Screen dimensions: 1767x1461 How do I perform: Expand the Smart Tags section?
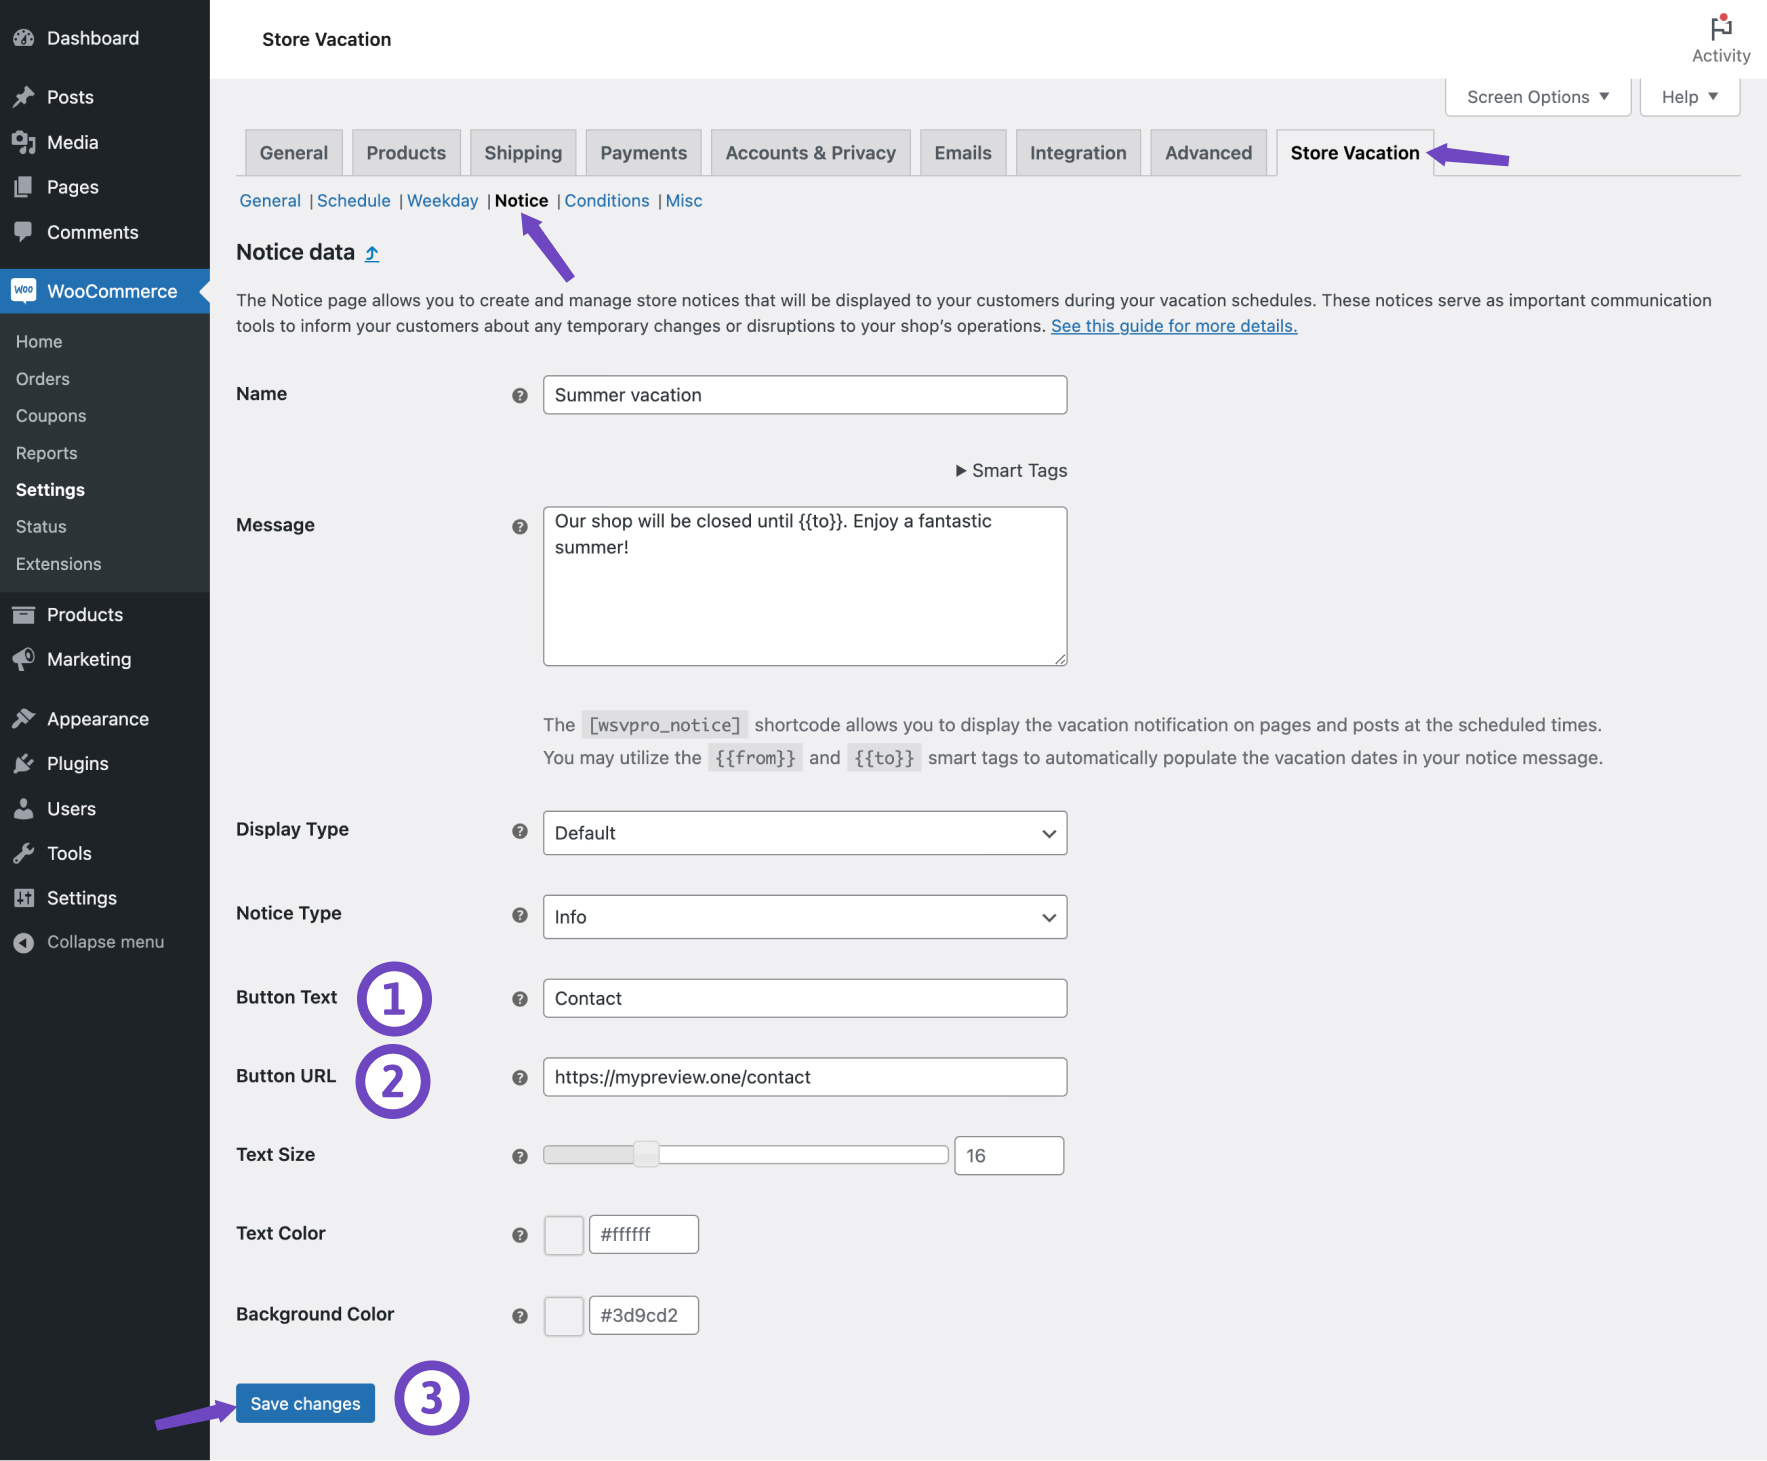point(1010,470)
